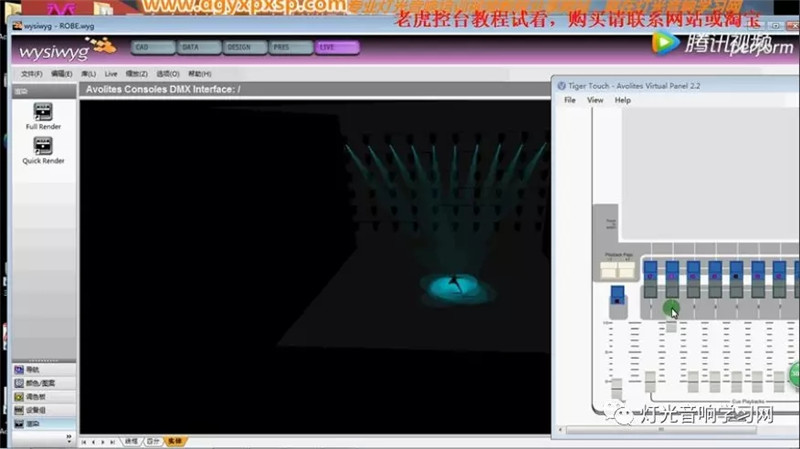This screenshot has height=449, width=800.
Task: Select the first bottom view tab
Action: 132,441
